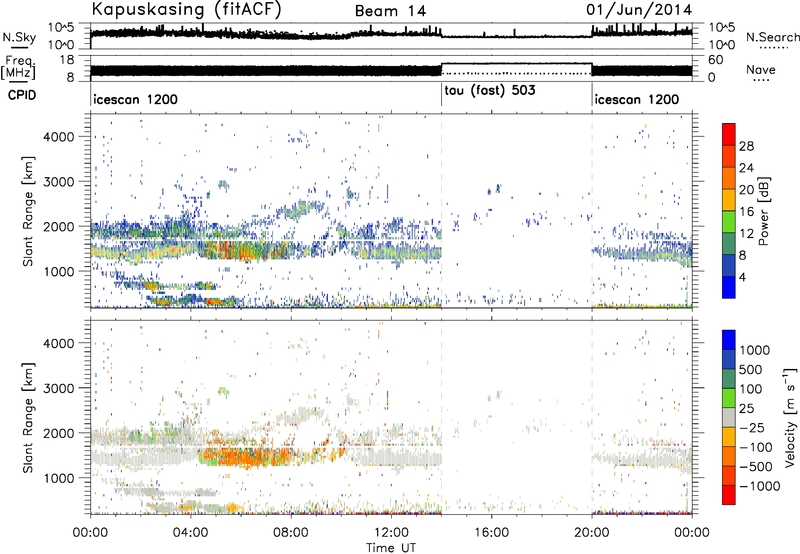Pick the light green 12–16 dB power swatch
800x554 pixels.
coord(729,222)
